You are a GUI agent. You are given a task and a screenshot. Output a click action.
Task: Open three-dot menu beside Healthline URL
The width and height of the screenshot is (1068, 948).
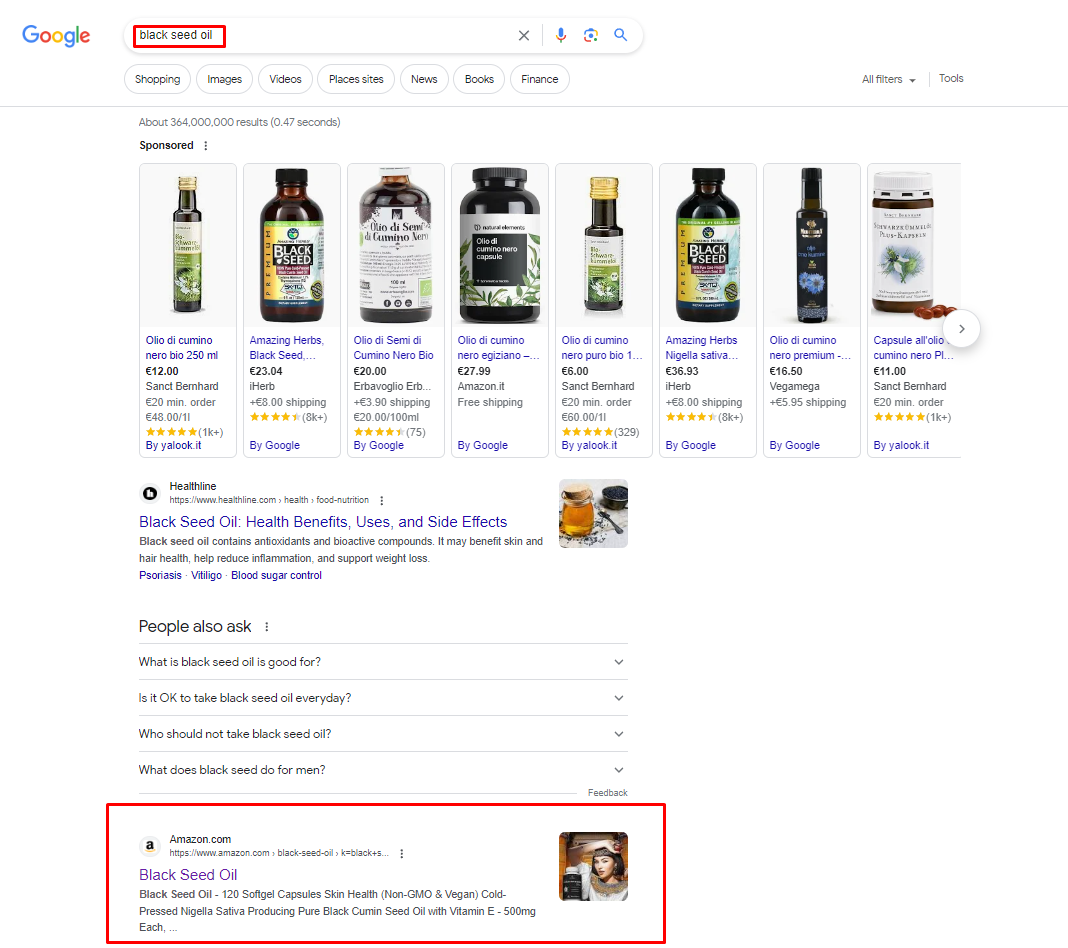coord(381,501)
